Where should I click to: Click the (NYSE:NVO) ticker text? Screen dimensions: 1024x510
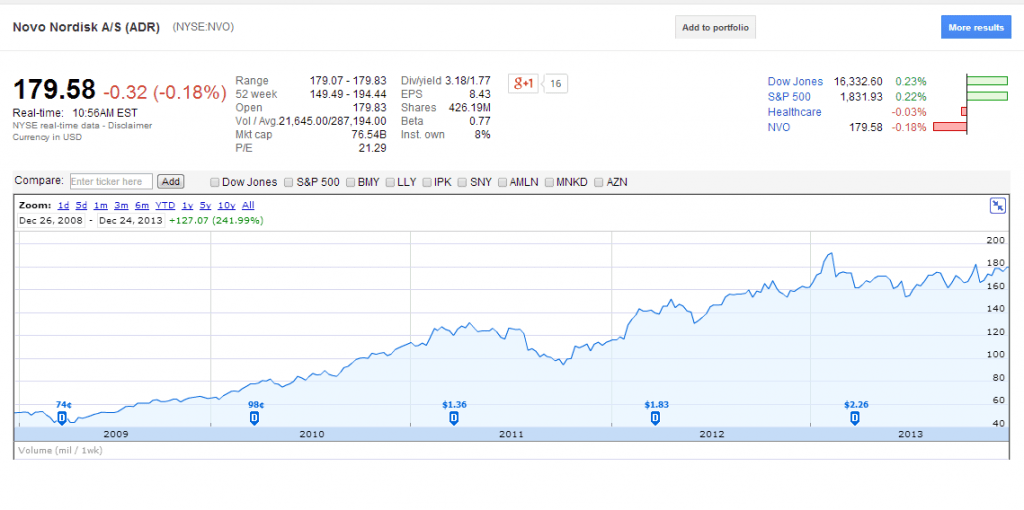point(203,27)
